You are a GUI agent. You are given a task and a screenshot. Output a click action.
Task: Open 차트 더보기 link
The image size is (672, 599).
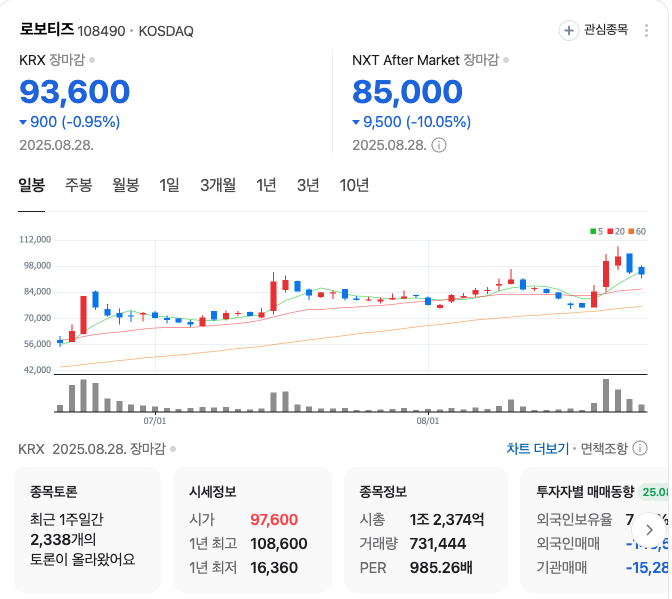(538, 449)
